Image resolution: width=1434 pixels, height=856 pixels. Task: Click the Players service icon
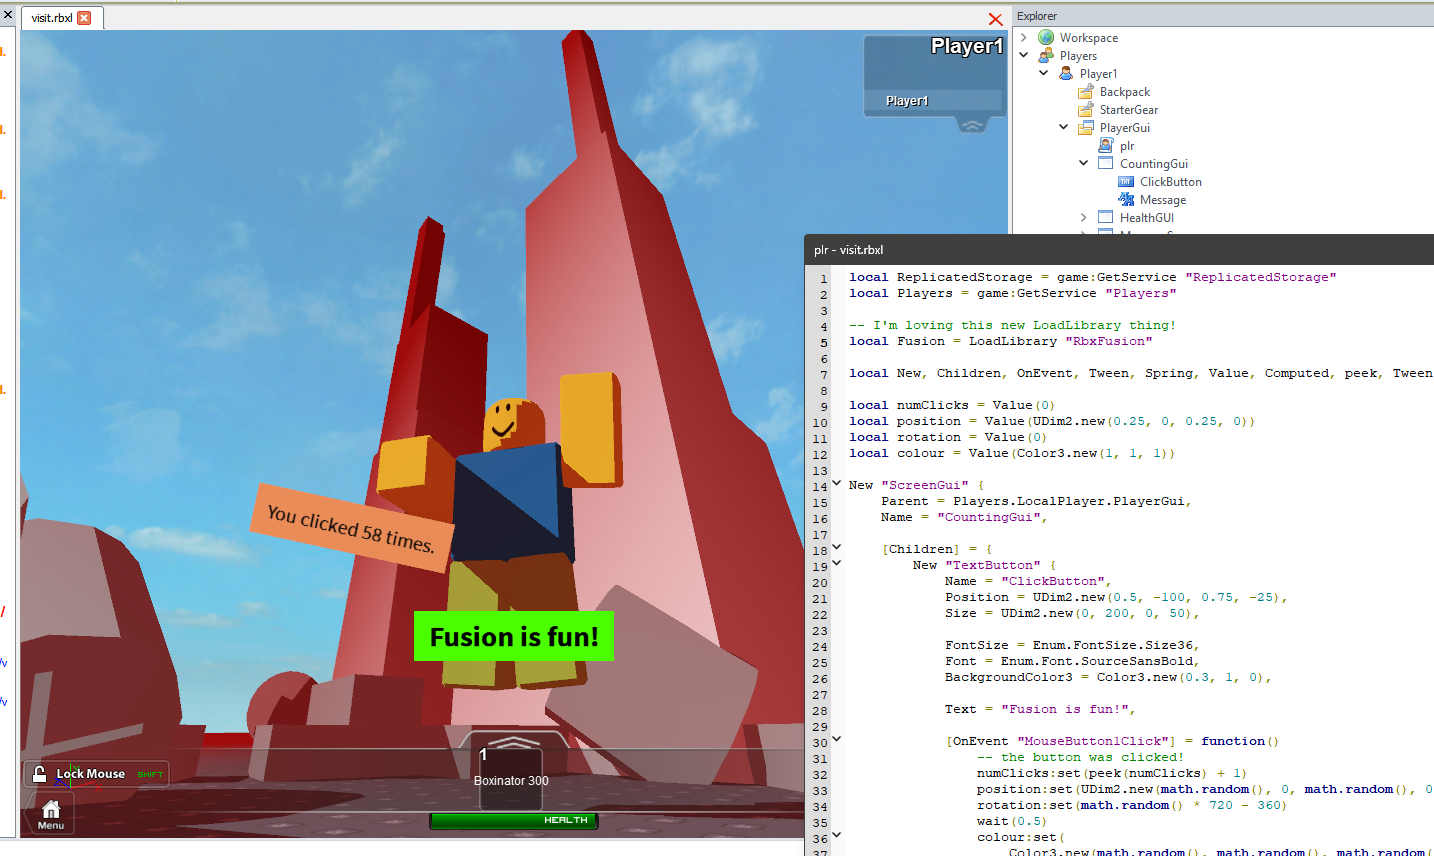(x=1046, y=55)
